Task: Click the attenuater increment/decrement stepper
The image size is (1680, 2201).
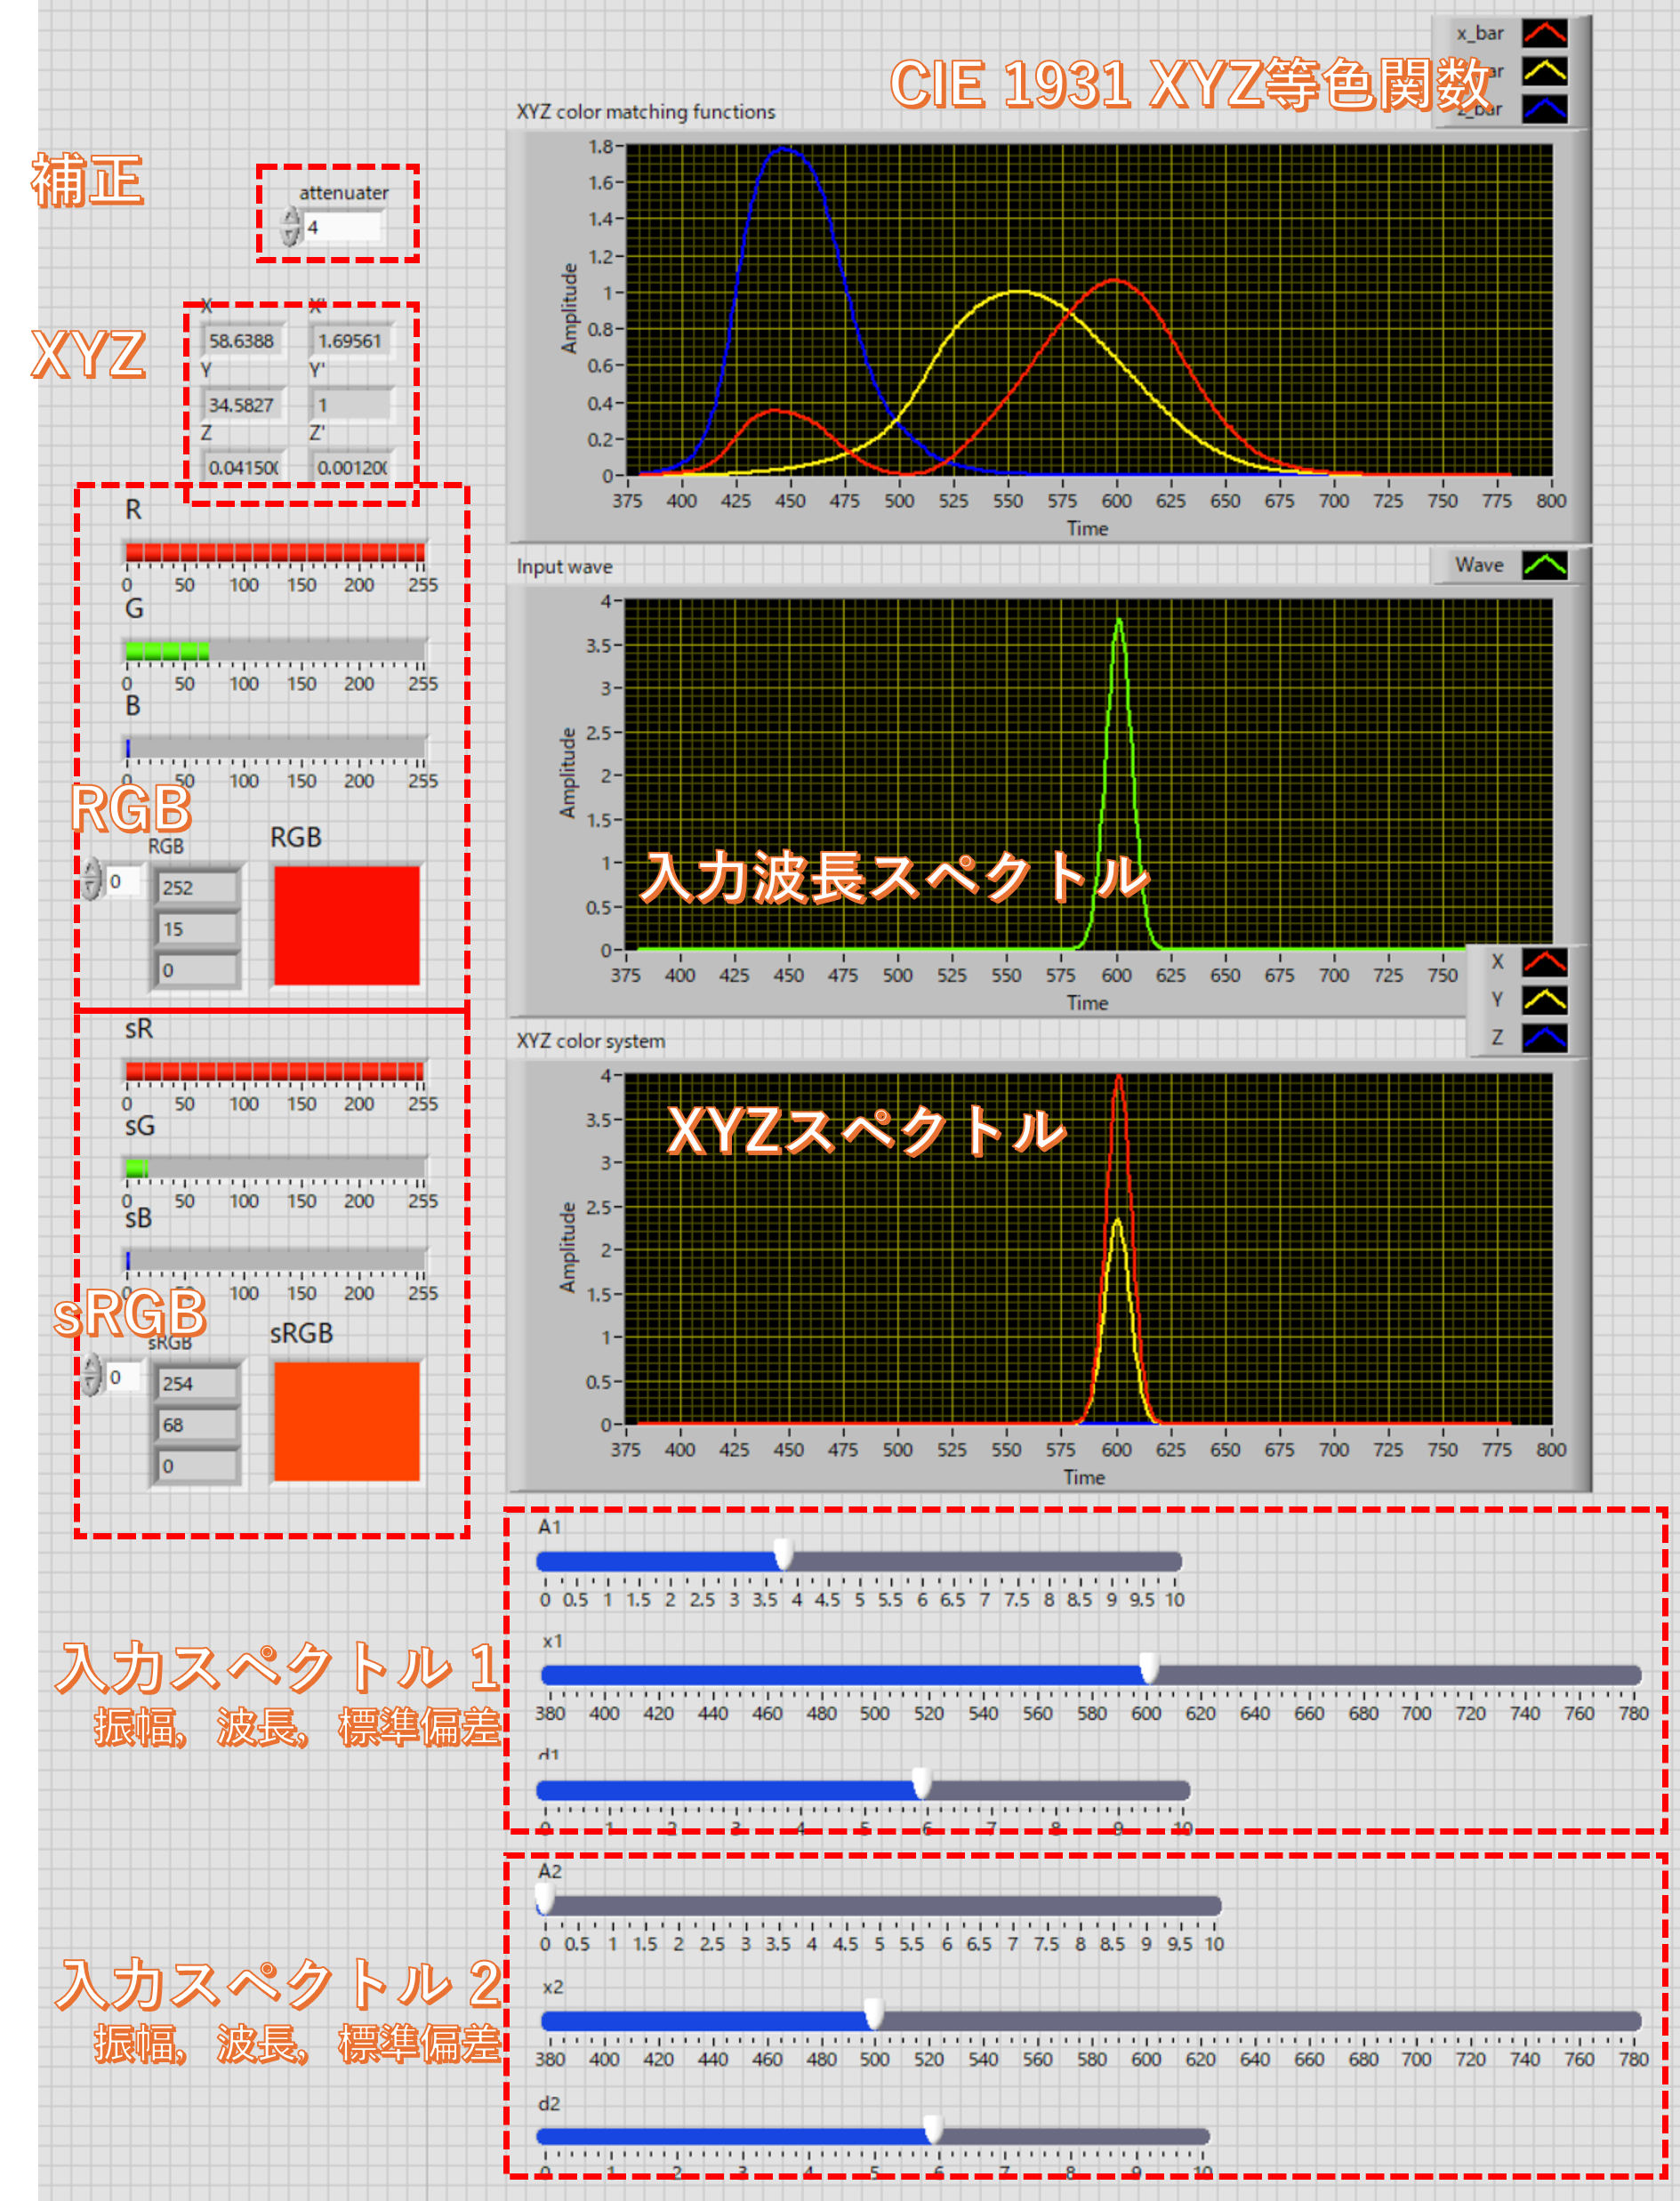Action: tap(290, 227)
